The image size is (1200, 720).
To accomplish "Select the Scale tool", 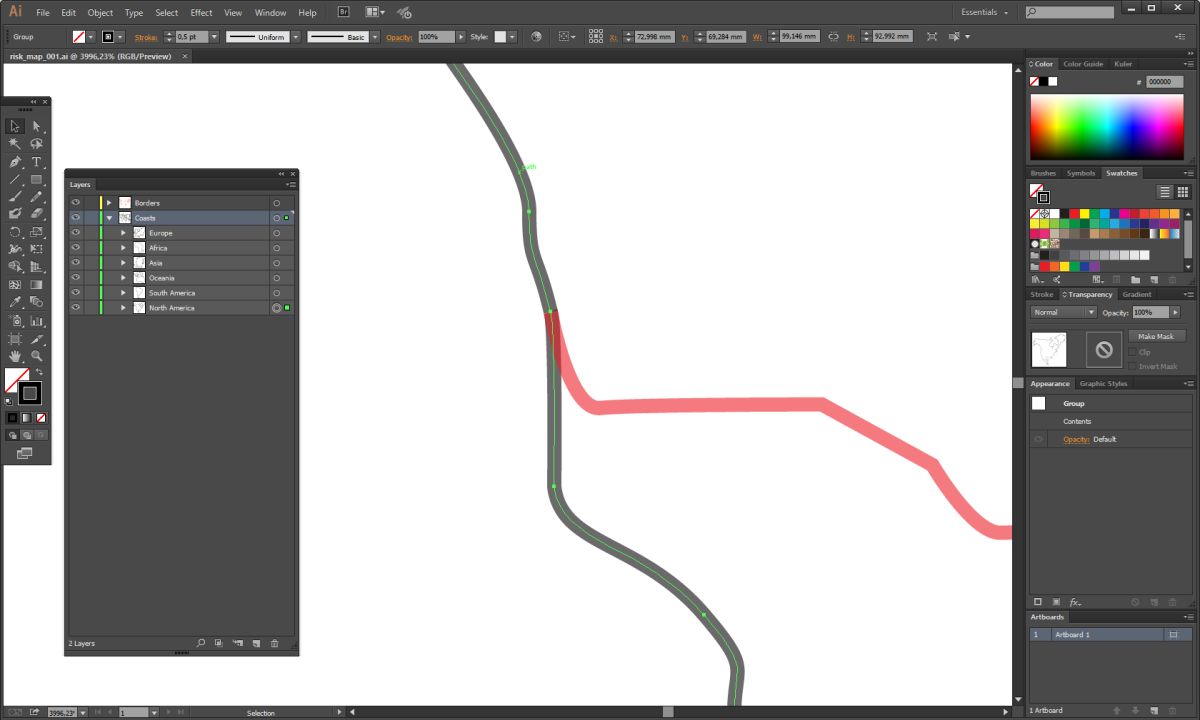I will (37, 232).
